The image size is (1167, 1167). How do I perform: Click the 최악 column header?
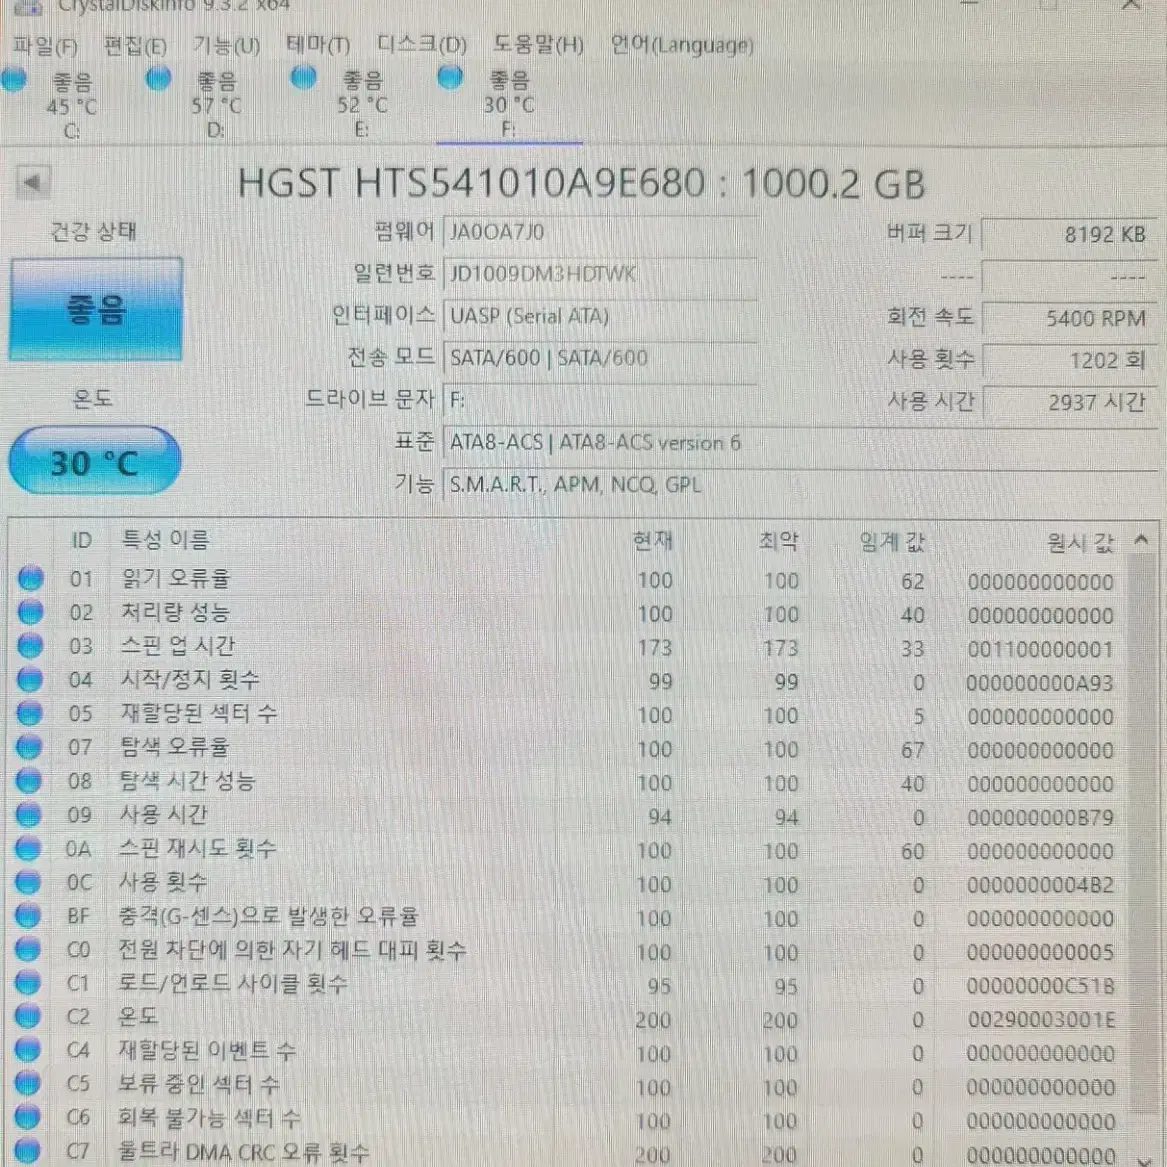point(778,540)
